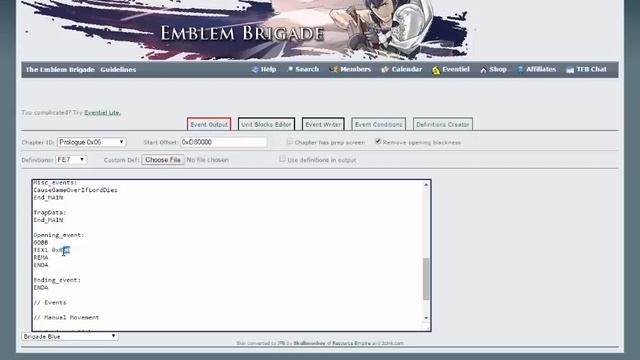Click the 'CauseGameOverIfLordDies' line

click(76, 190)
